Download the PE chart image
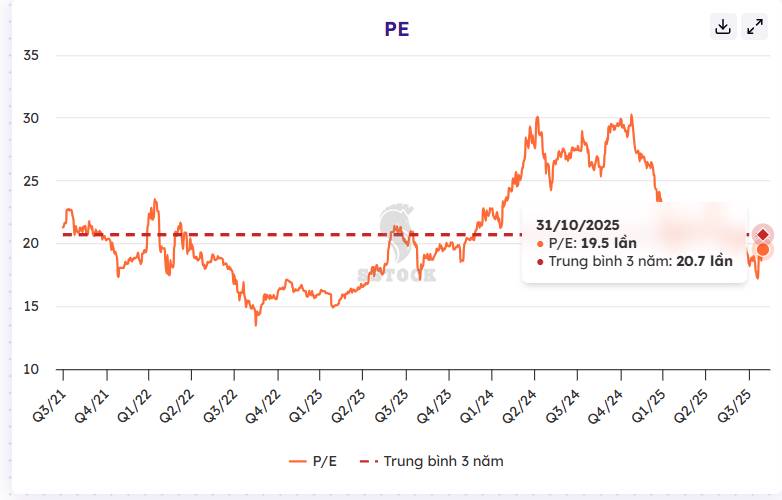 point(723,27)
